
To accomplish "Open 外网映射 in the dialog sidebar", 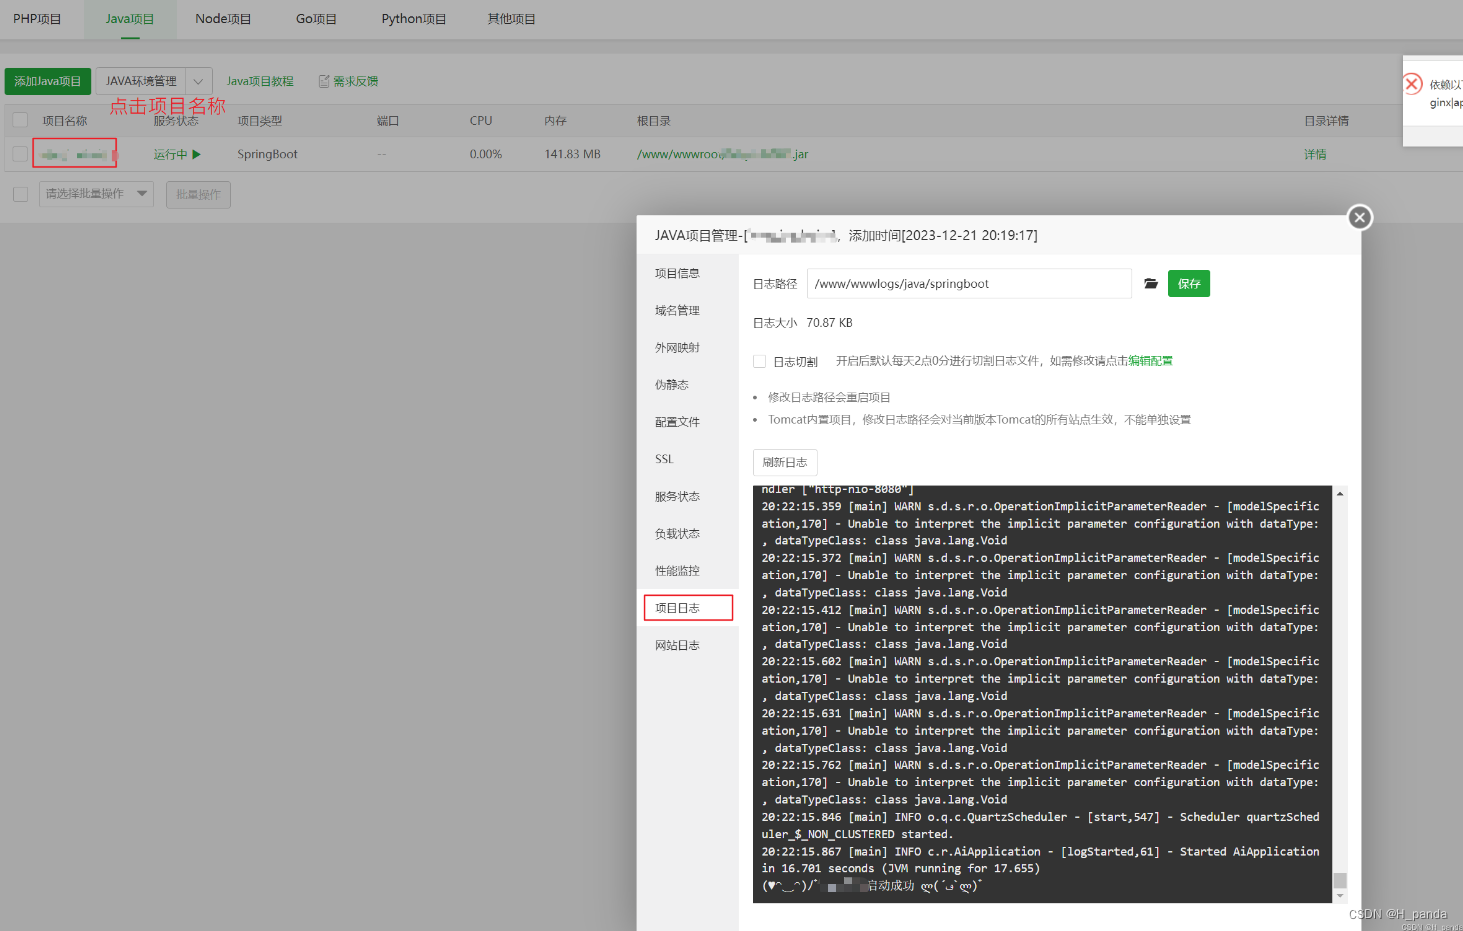I will pyautogui.click(x=677, y=348).
